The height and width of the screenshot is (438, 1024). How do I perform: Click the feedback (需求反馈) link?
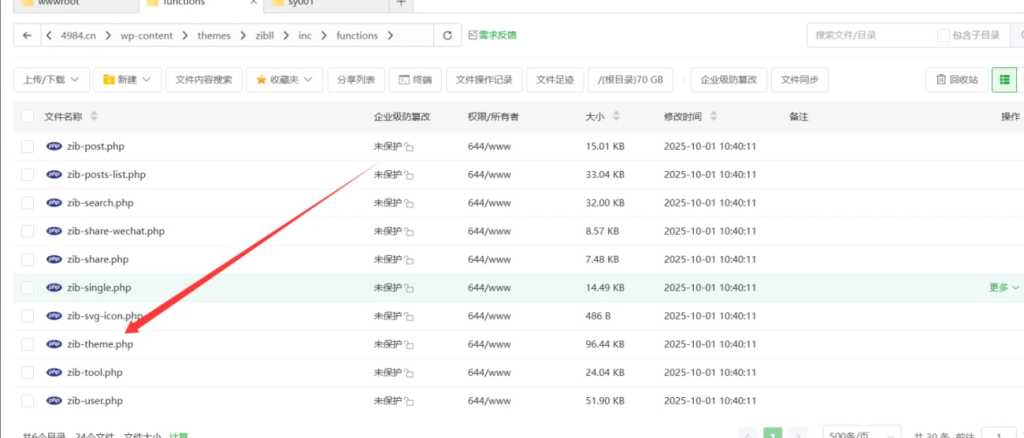(492, 36)
